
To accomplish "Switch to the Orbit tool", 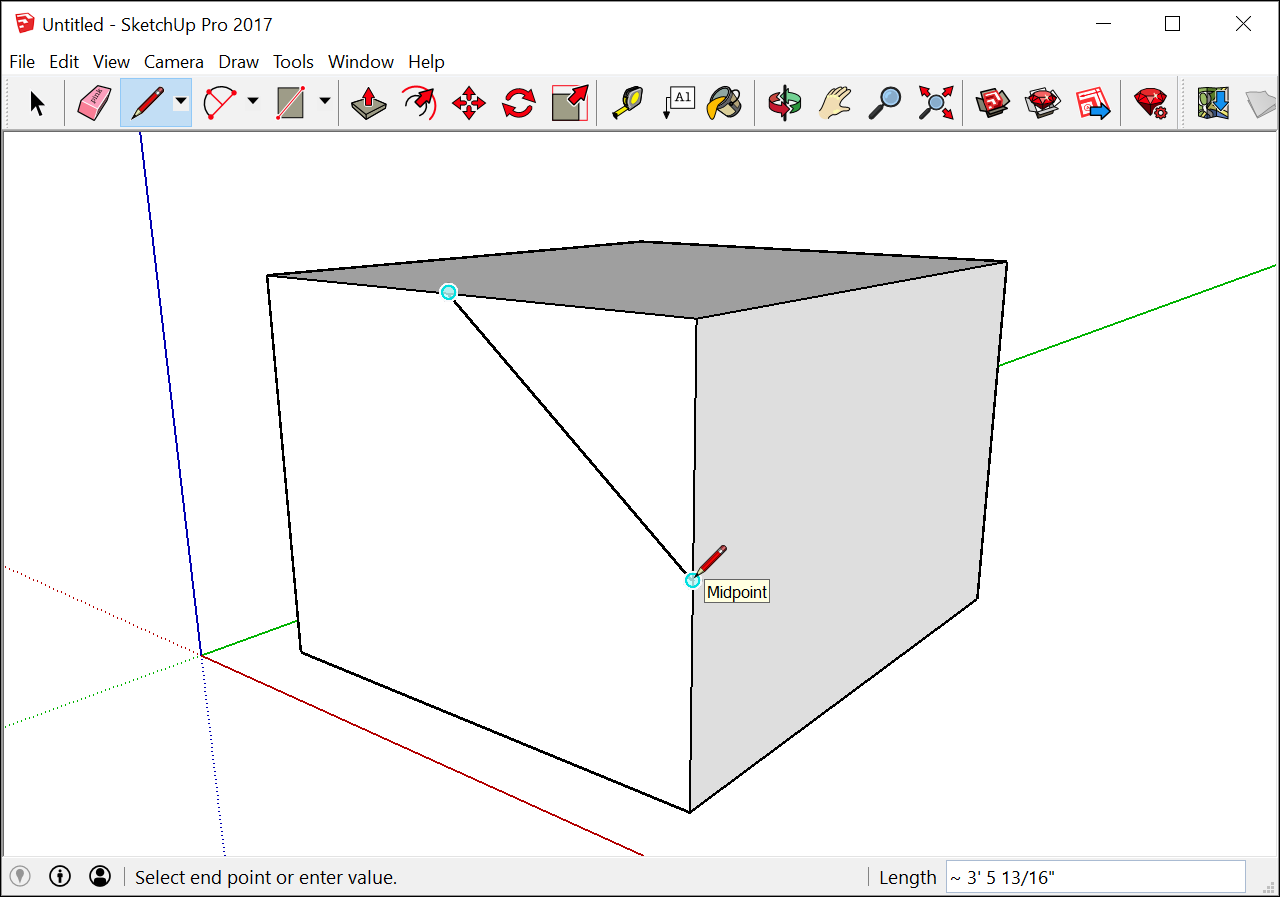I will (784, 102).
